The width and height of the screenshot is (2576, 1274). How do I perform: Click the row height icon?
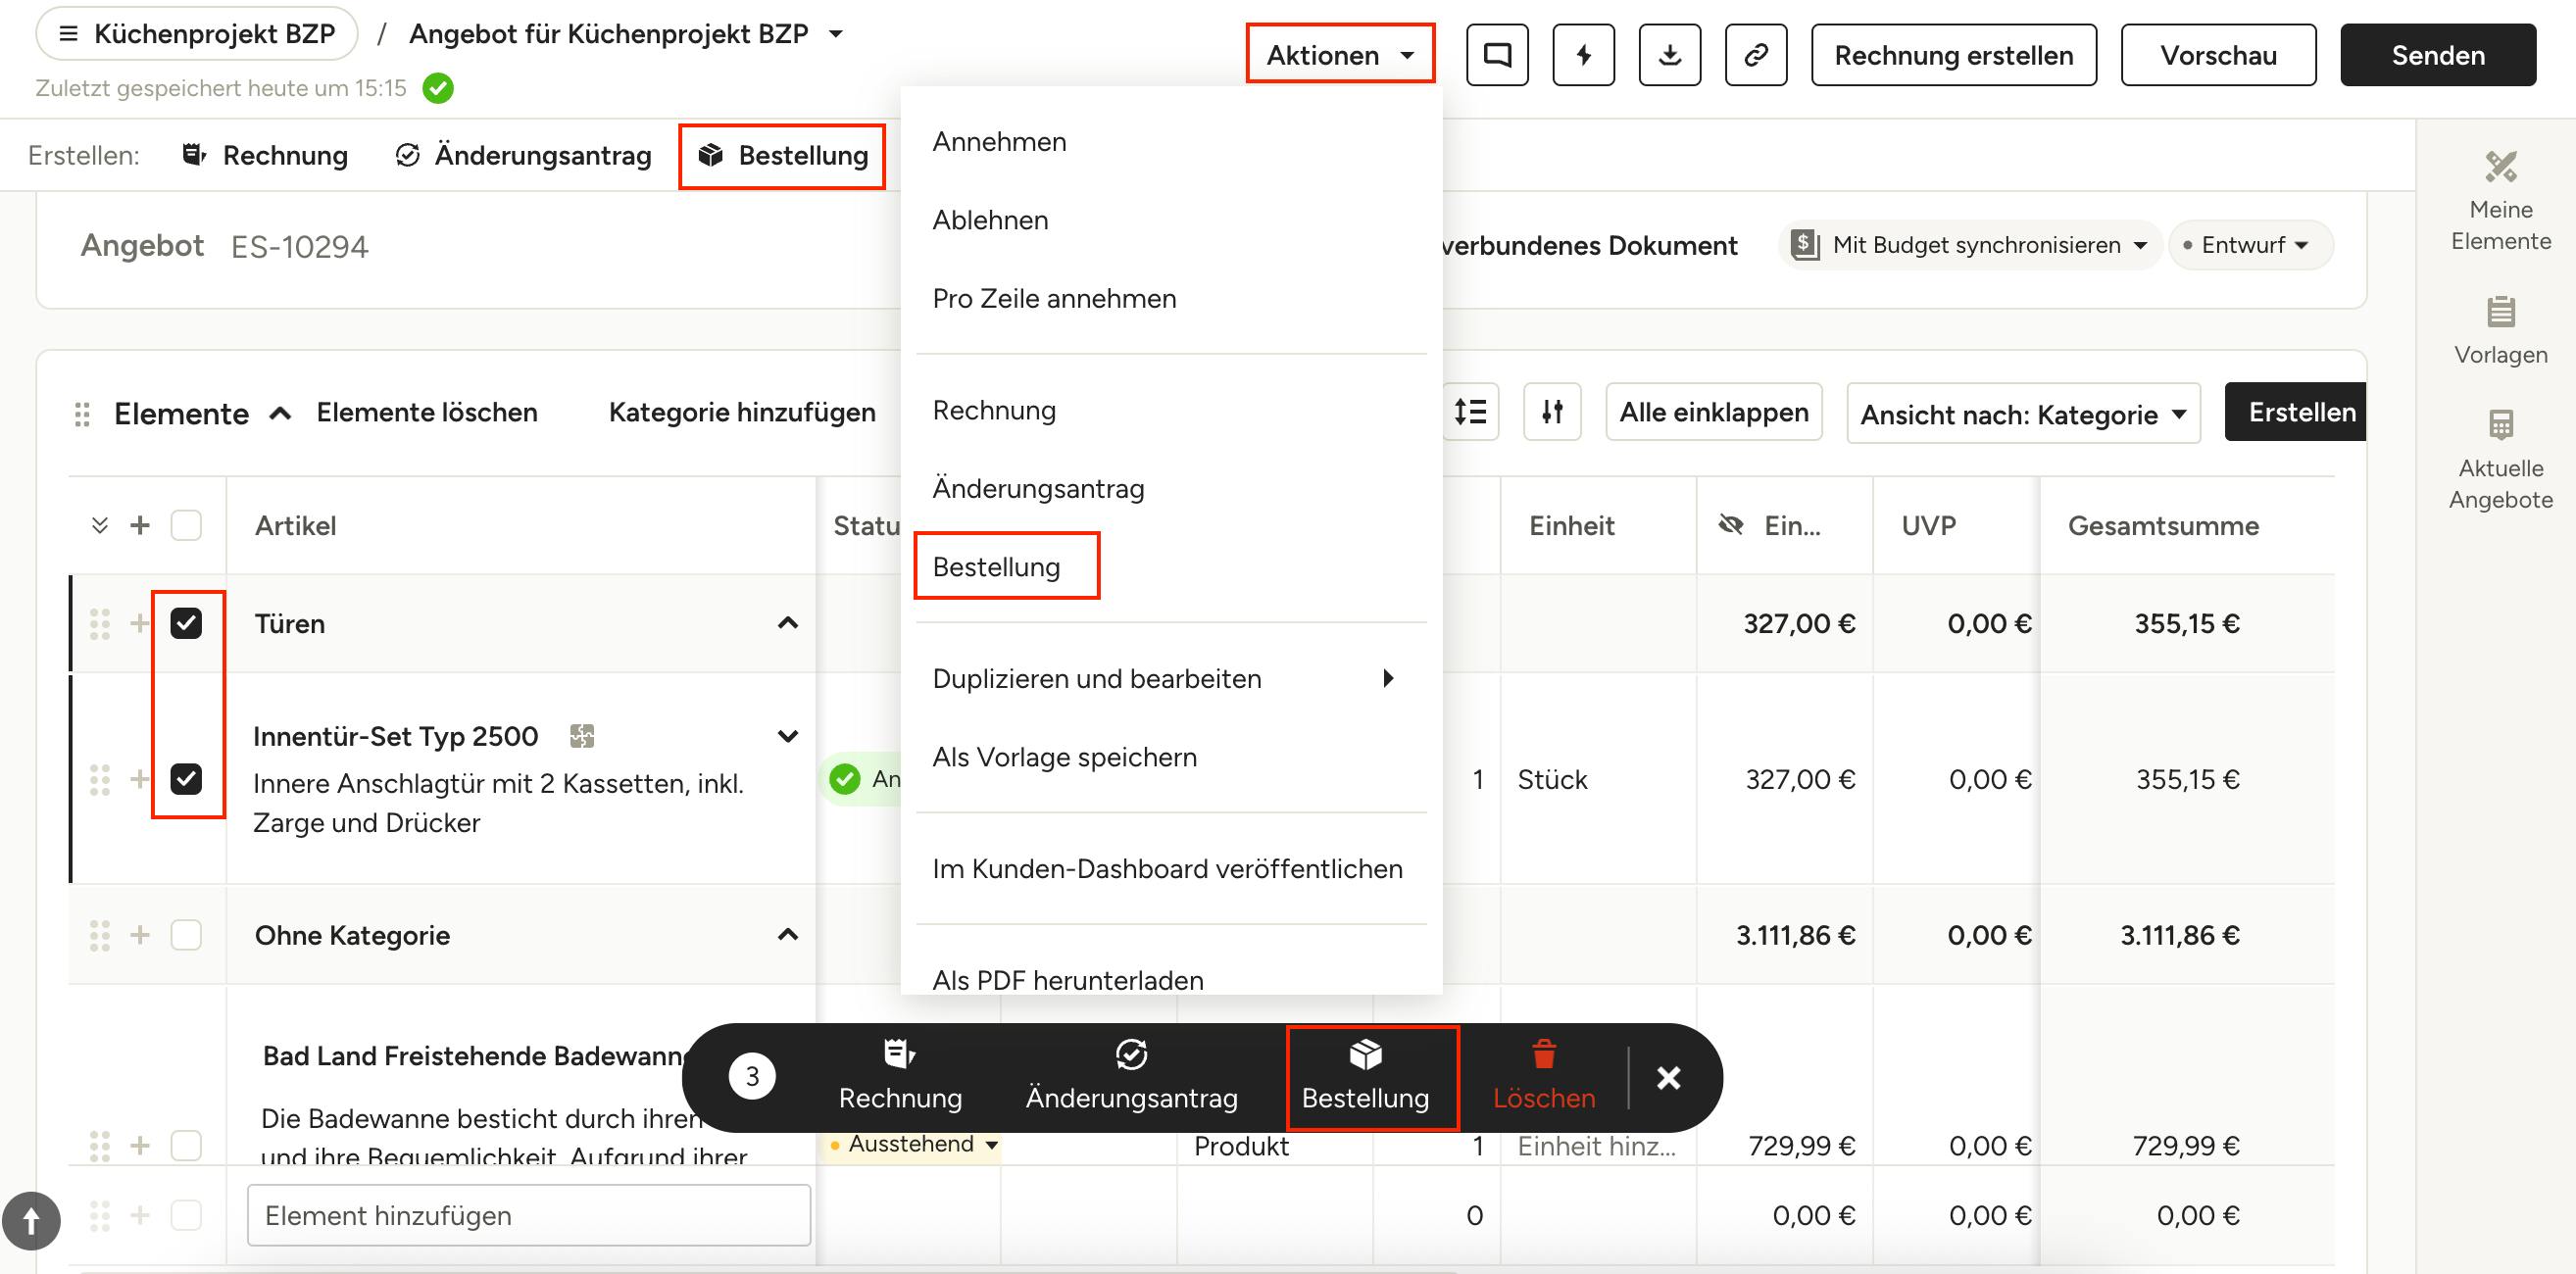pos(1470,412)
